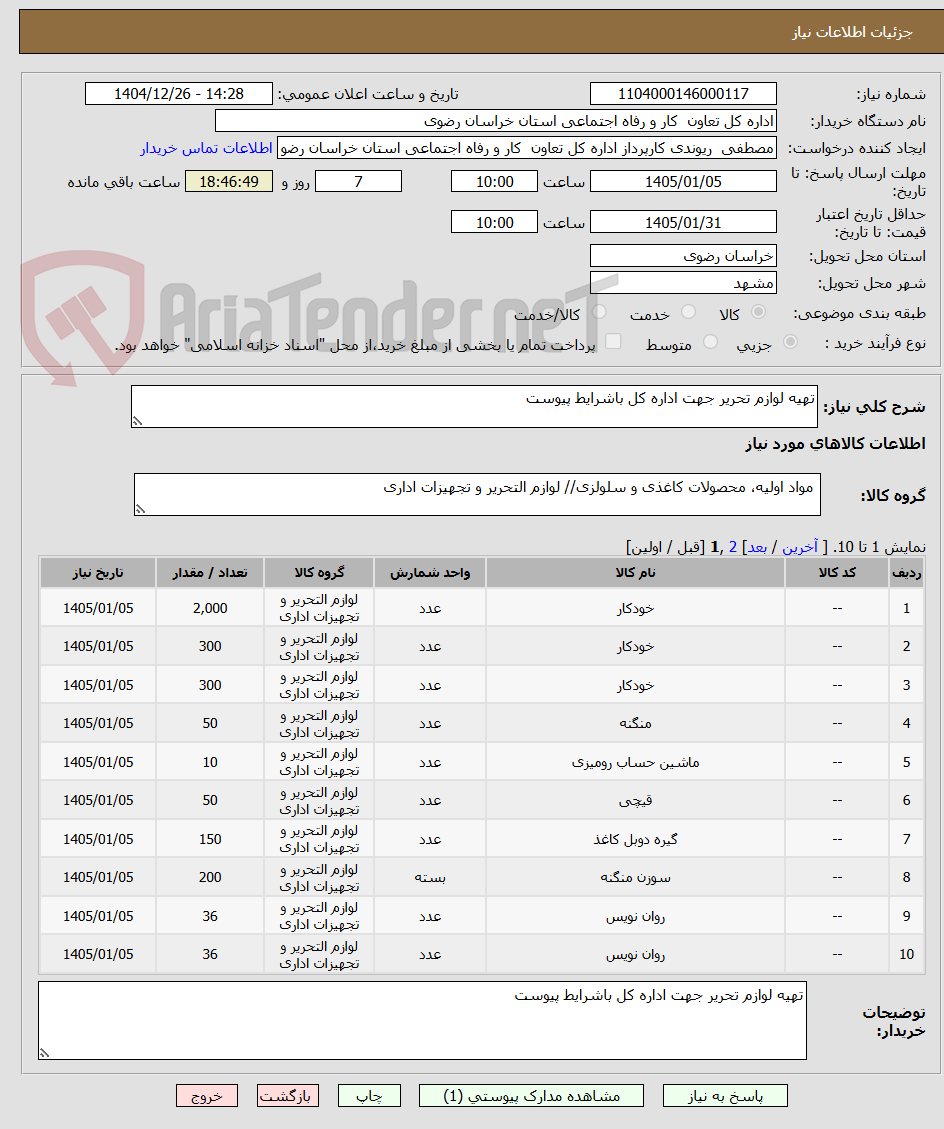Select روان نویس in row 9

click(635, 916)
